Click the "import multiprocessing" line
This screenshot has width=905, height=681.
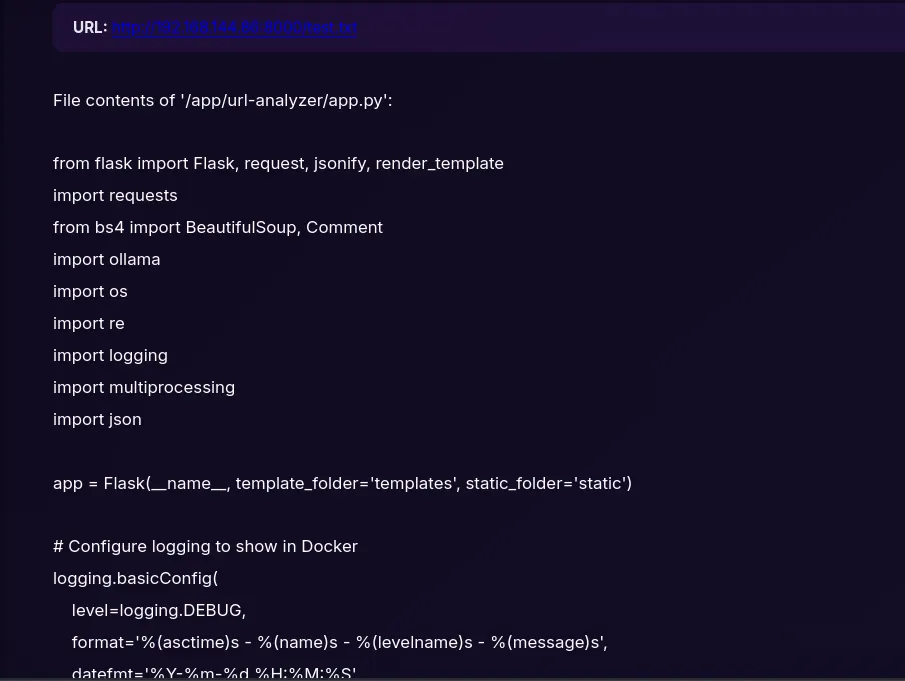coord(144,387)
